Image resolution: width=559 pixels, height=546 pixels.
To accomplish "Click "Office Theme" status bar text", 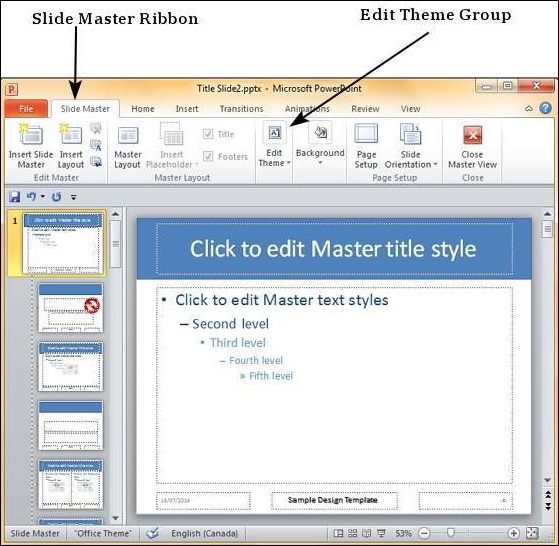I will [103, 534].
